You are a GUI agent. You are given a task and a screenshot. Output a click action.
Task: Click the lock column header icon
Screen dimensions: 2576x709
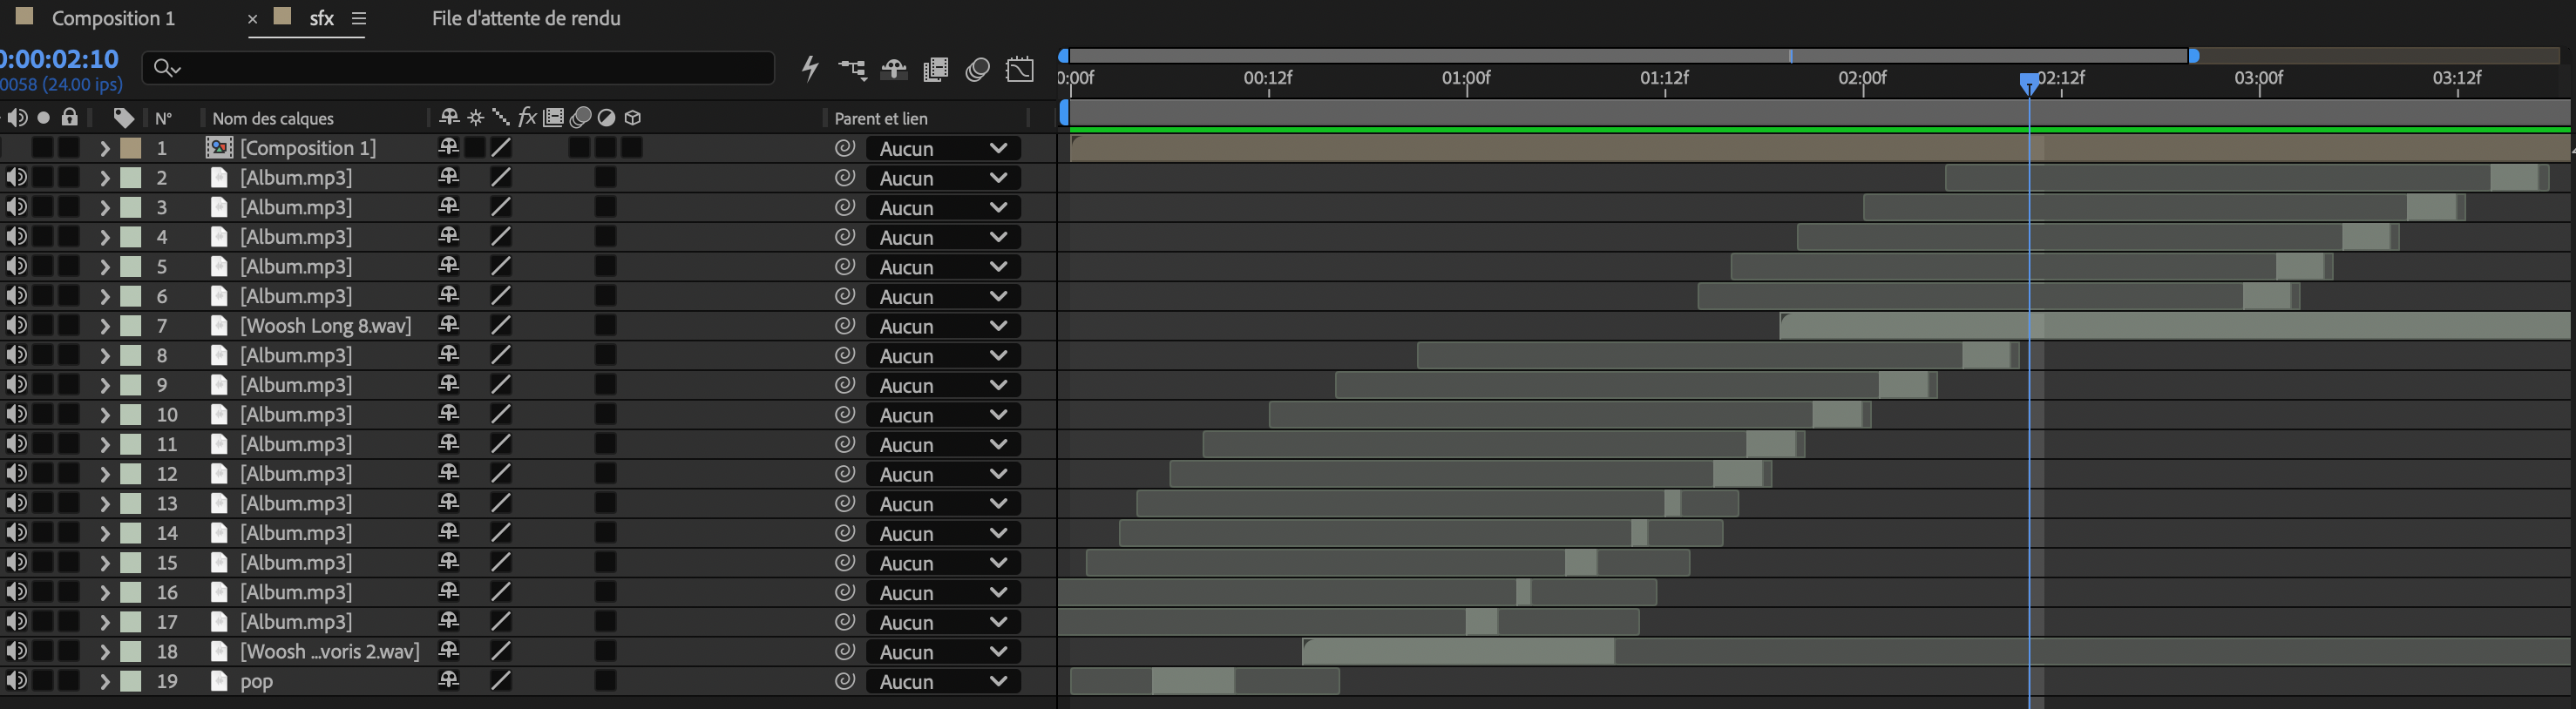point(69,117)
